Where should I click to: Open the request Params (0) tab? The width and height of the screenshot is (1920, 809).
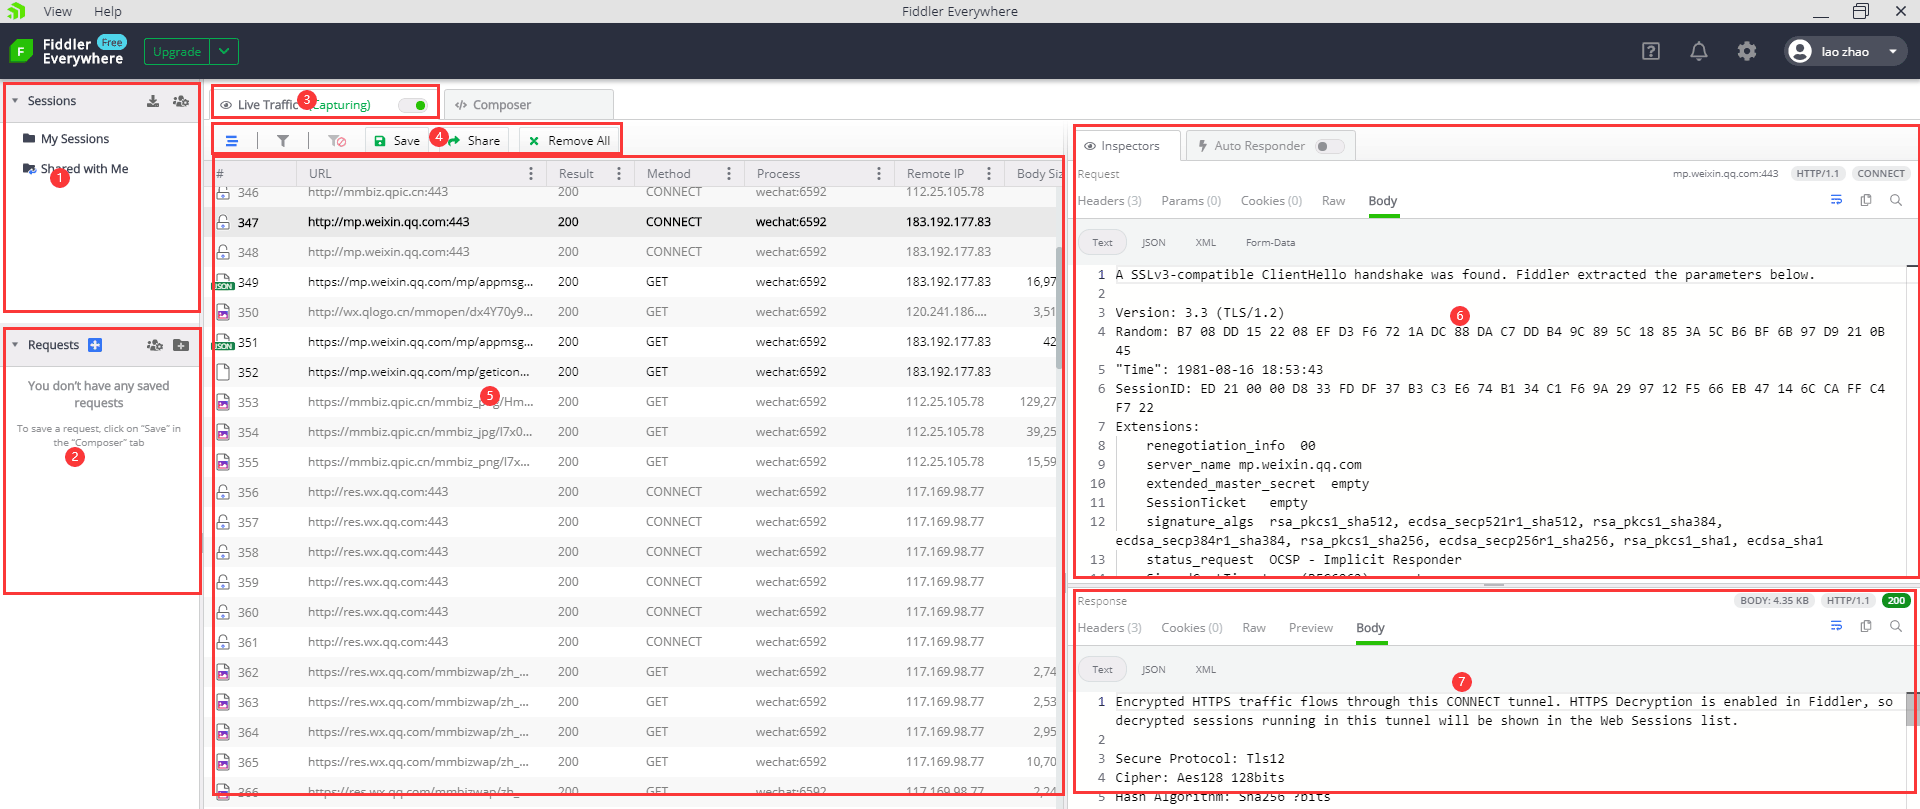(1191, 201)
